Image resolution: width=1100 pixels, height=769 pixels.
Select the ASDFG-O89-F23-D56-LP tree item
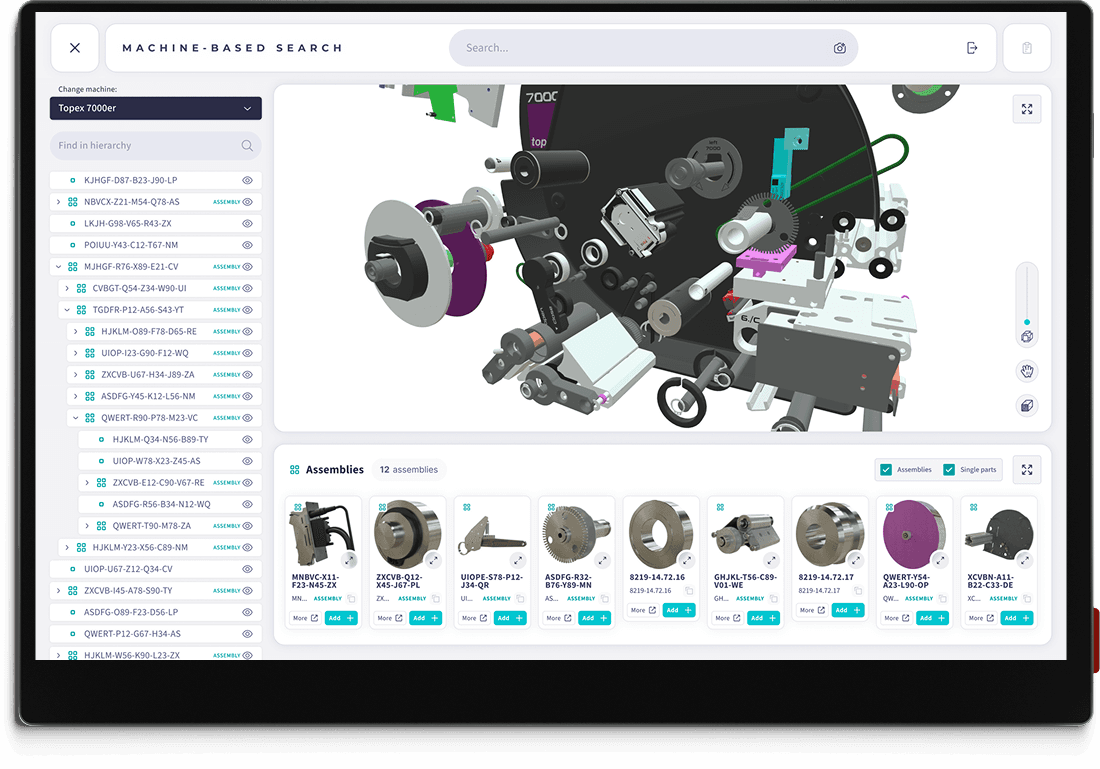pyautogui.click(x=156, y=612)
